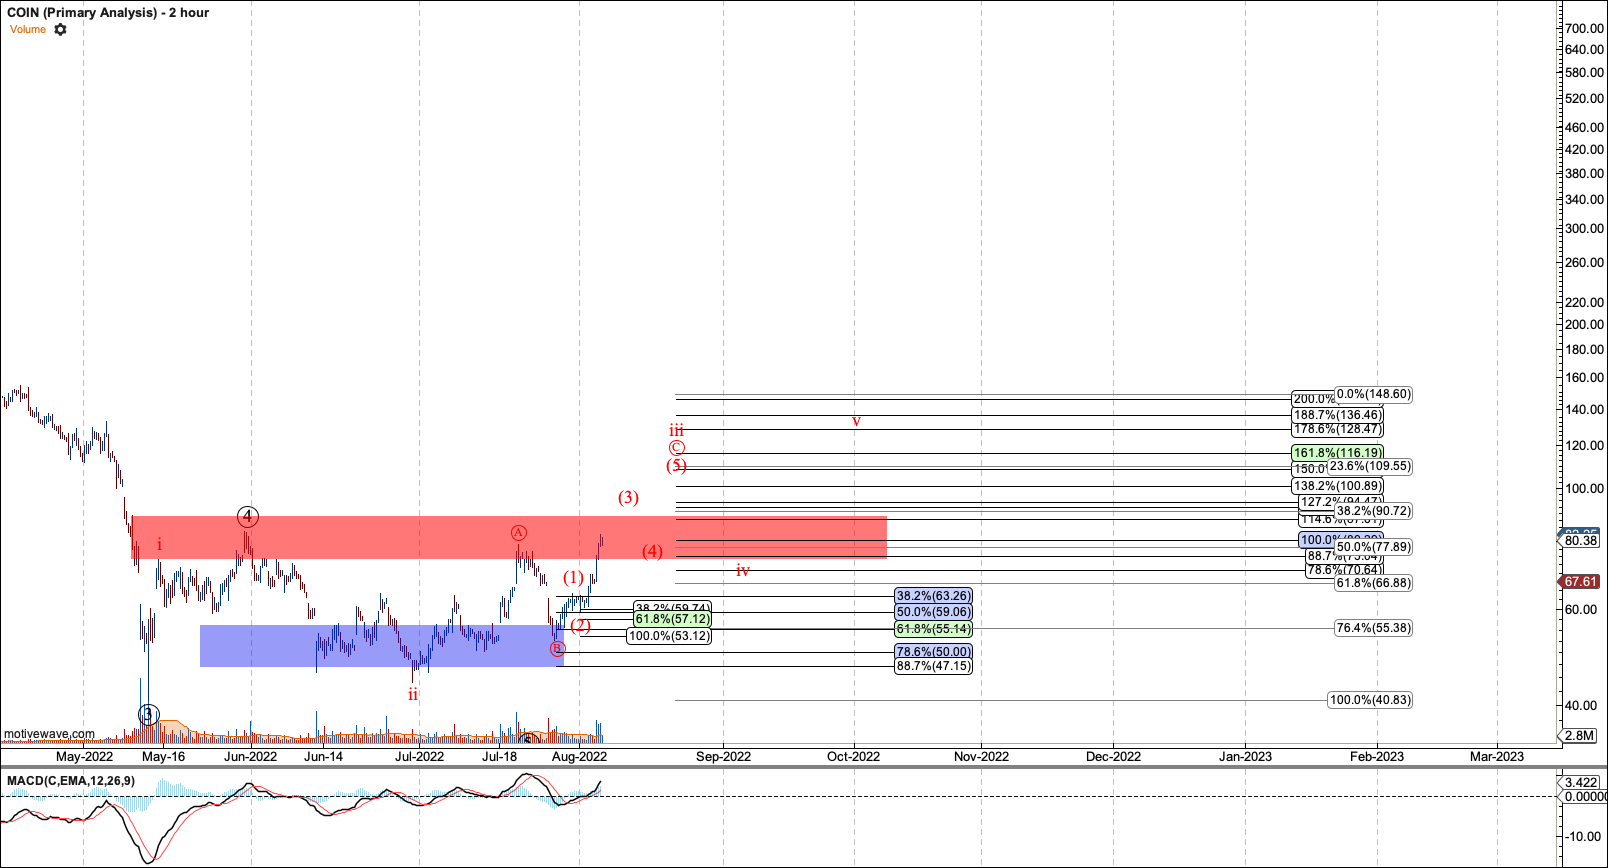
Task: Click the May-16 date axis label
Action: [163, 756]
